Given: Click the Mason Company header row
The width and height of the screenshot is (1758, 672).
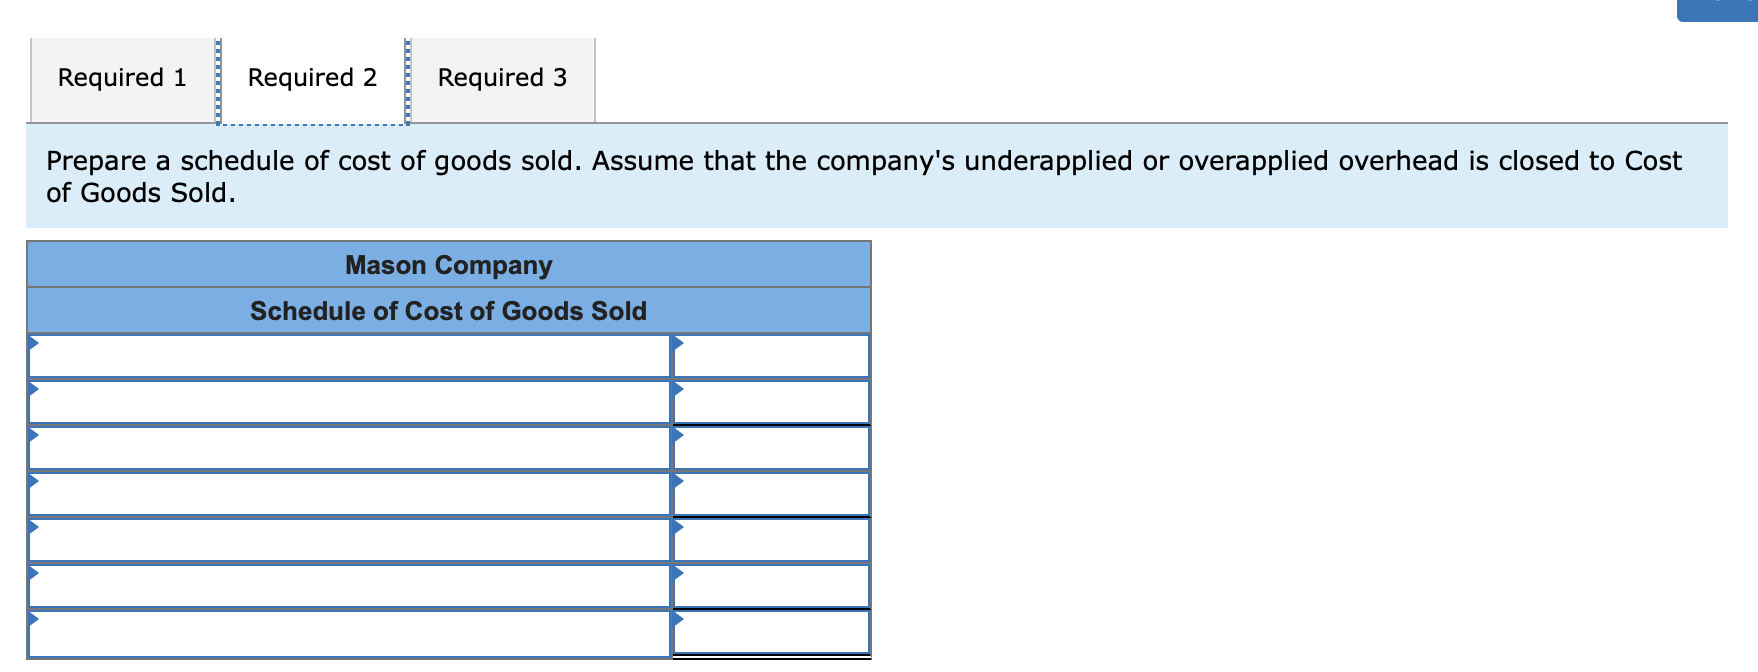Looking at the screenshot, I should coord(448,265).
